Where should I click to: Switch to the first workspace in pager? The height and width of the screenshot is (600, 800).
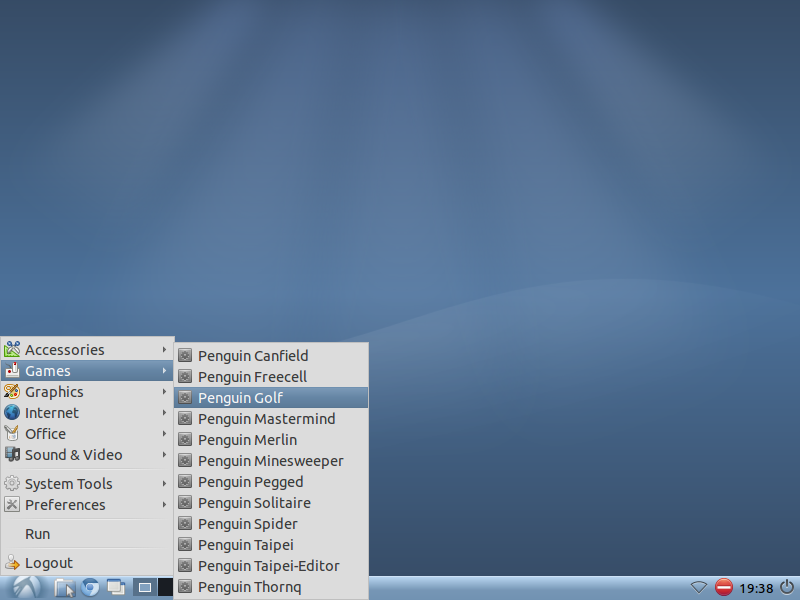point(145,587)
